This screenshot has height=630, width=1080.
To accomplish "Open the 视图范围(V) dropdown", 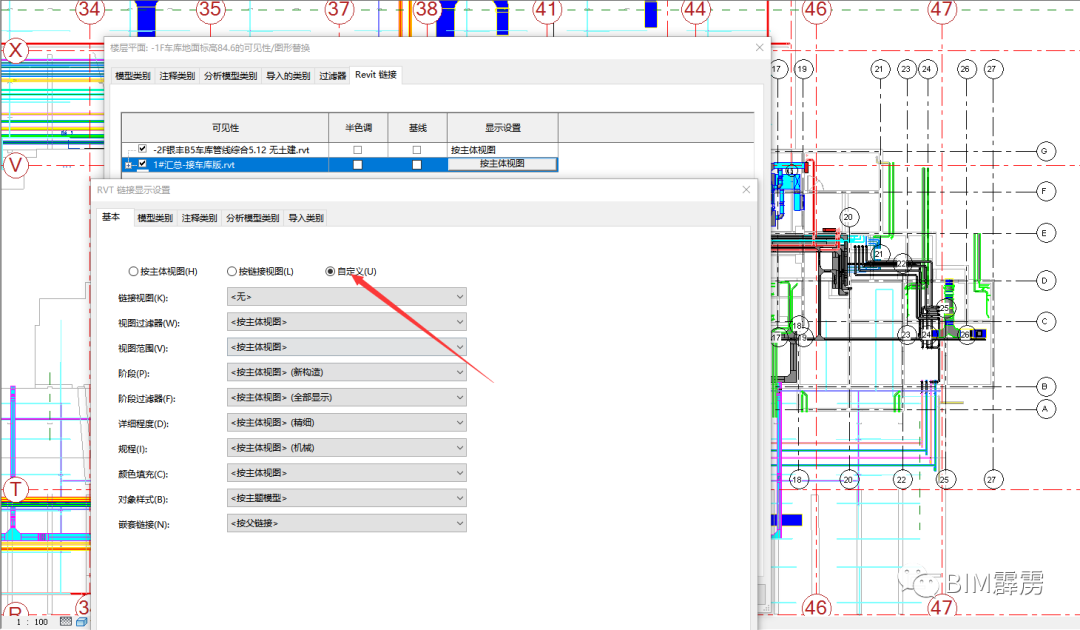I will 346,347.
